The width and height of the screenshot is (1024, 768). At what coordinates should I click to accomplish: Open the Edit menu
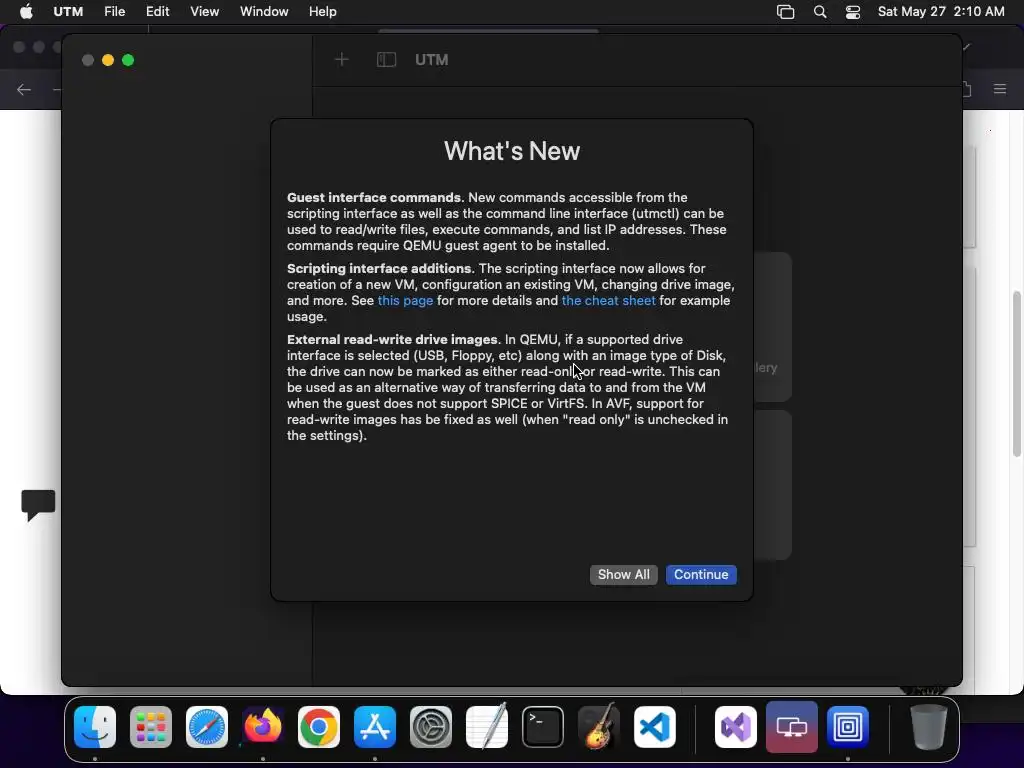[157, 12]
